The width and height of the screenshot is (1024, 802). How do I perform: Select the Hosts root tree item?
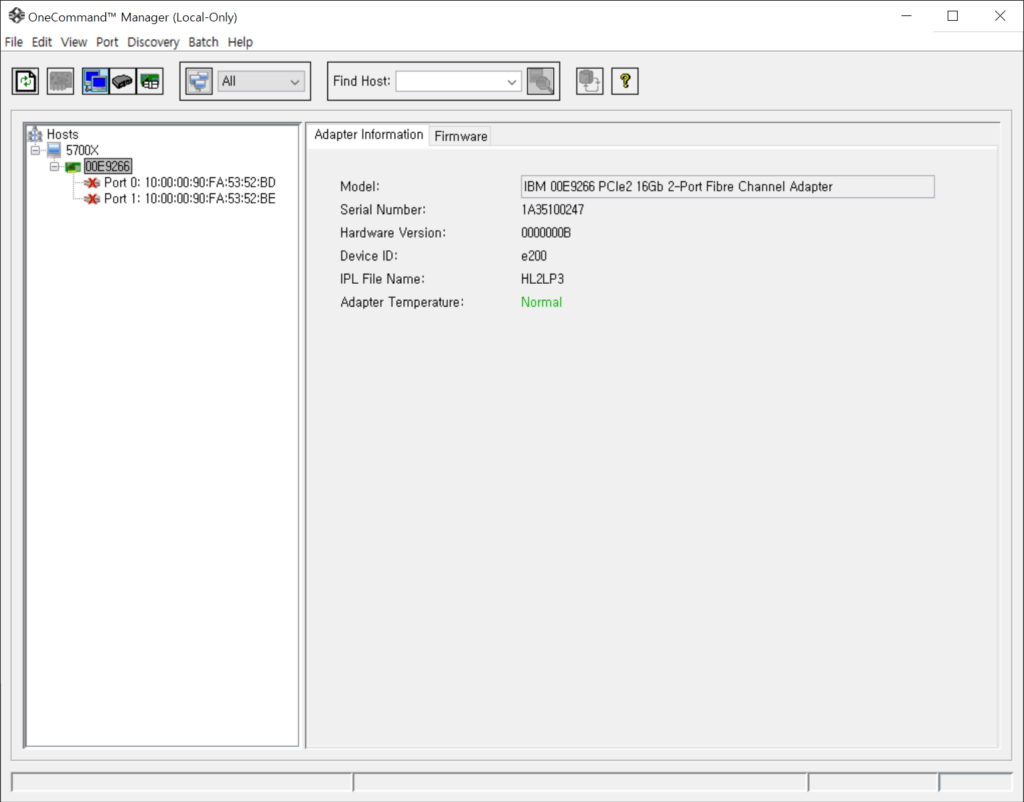[x=62, y=134]
